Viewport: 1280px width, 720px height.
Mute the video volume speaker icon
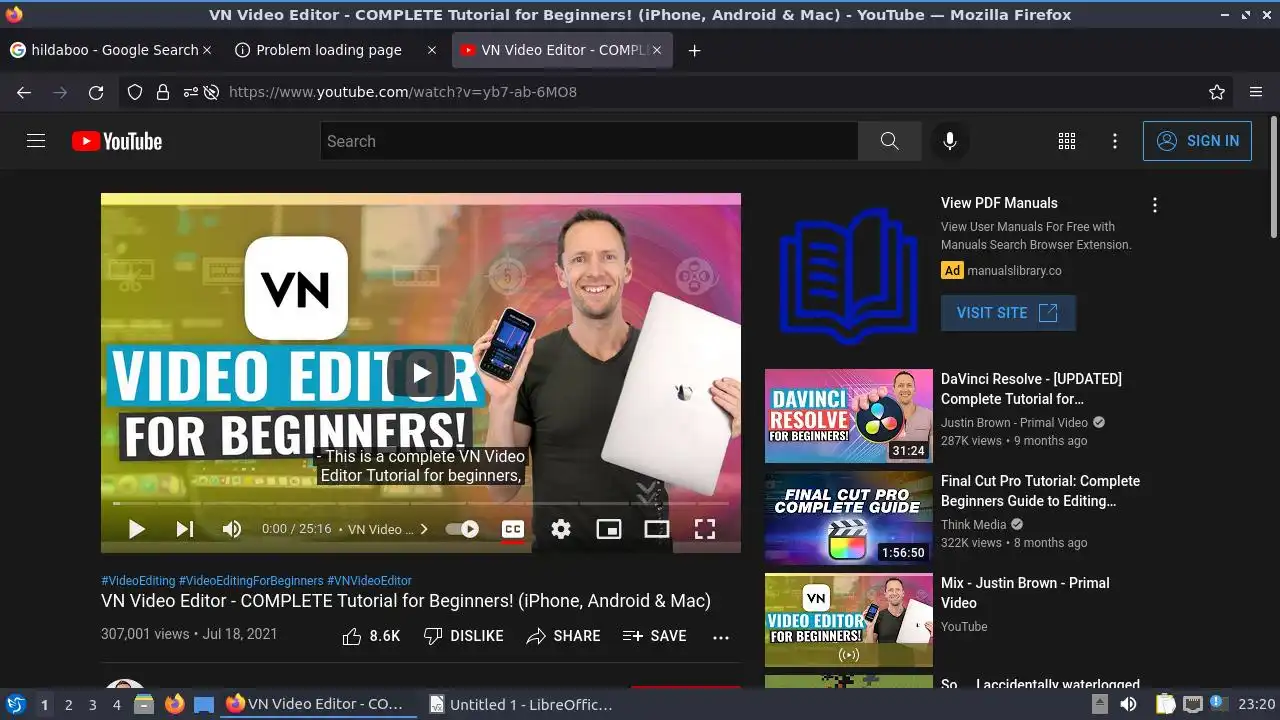232,529
